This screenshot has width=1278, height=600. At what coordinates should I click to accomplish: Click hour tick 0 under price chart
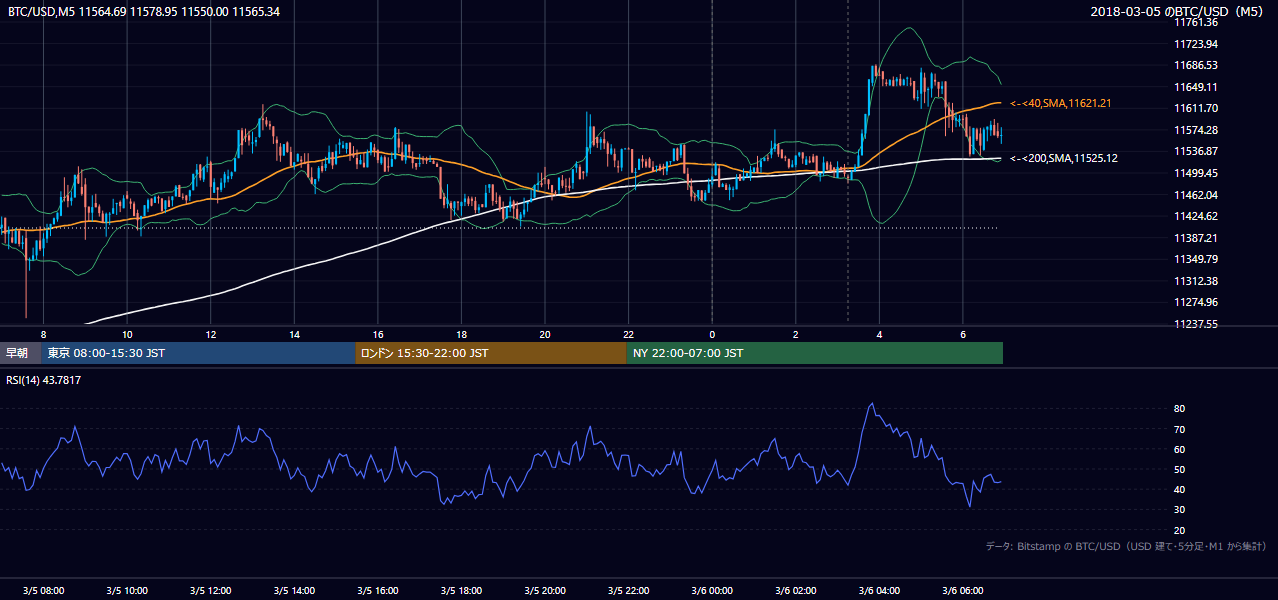tap(712, 334)
